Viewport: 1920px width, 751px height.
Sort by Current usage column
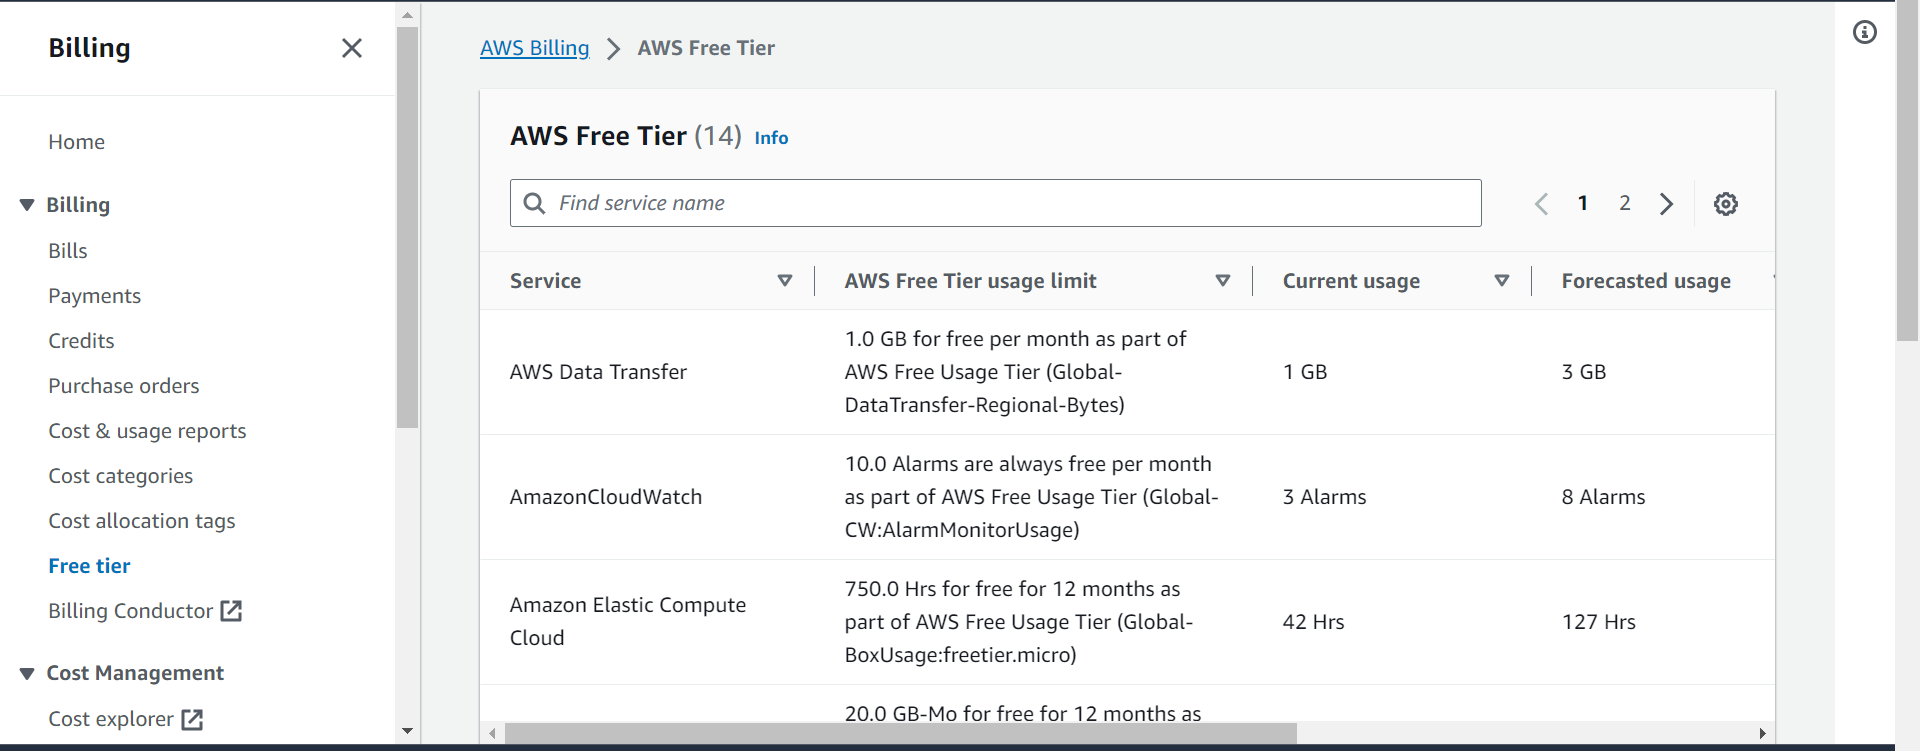click(1502, 281)
